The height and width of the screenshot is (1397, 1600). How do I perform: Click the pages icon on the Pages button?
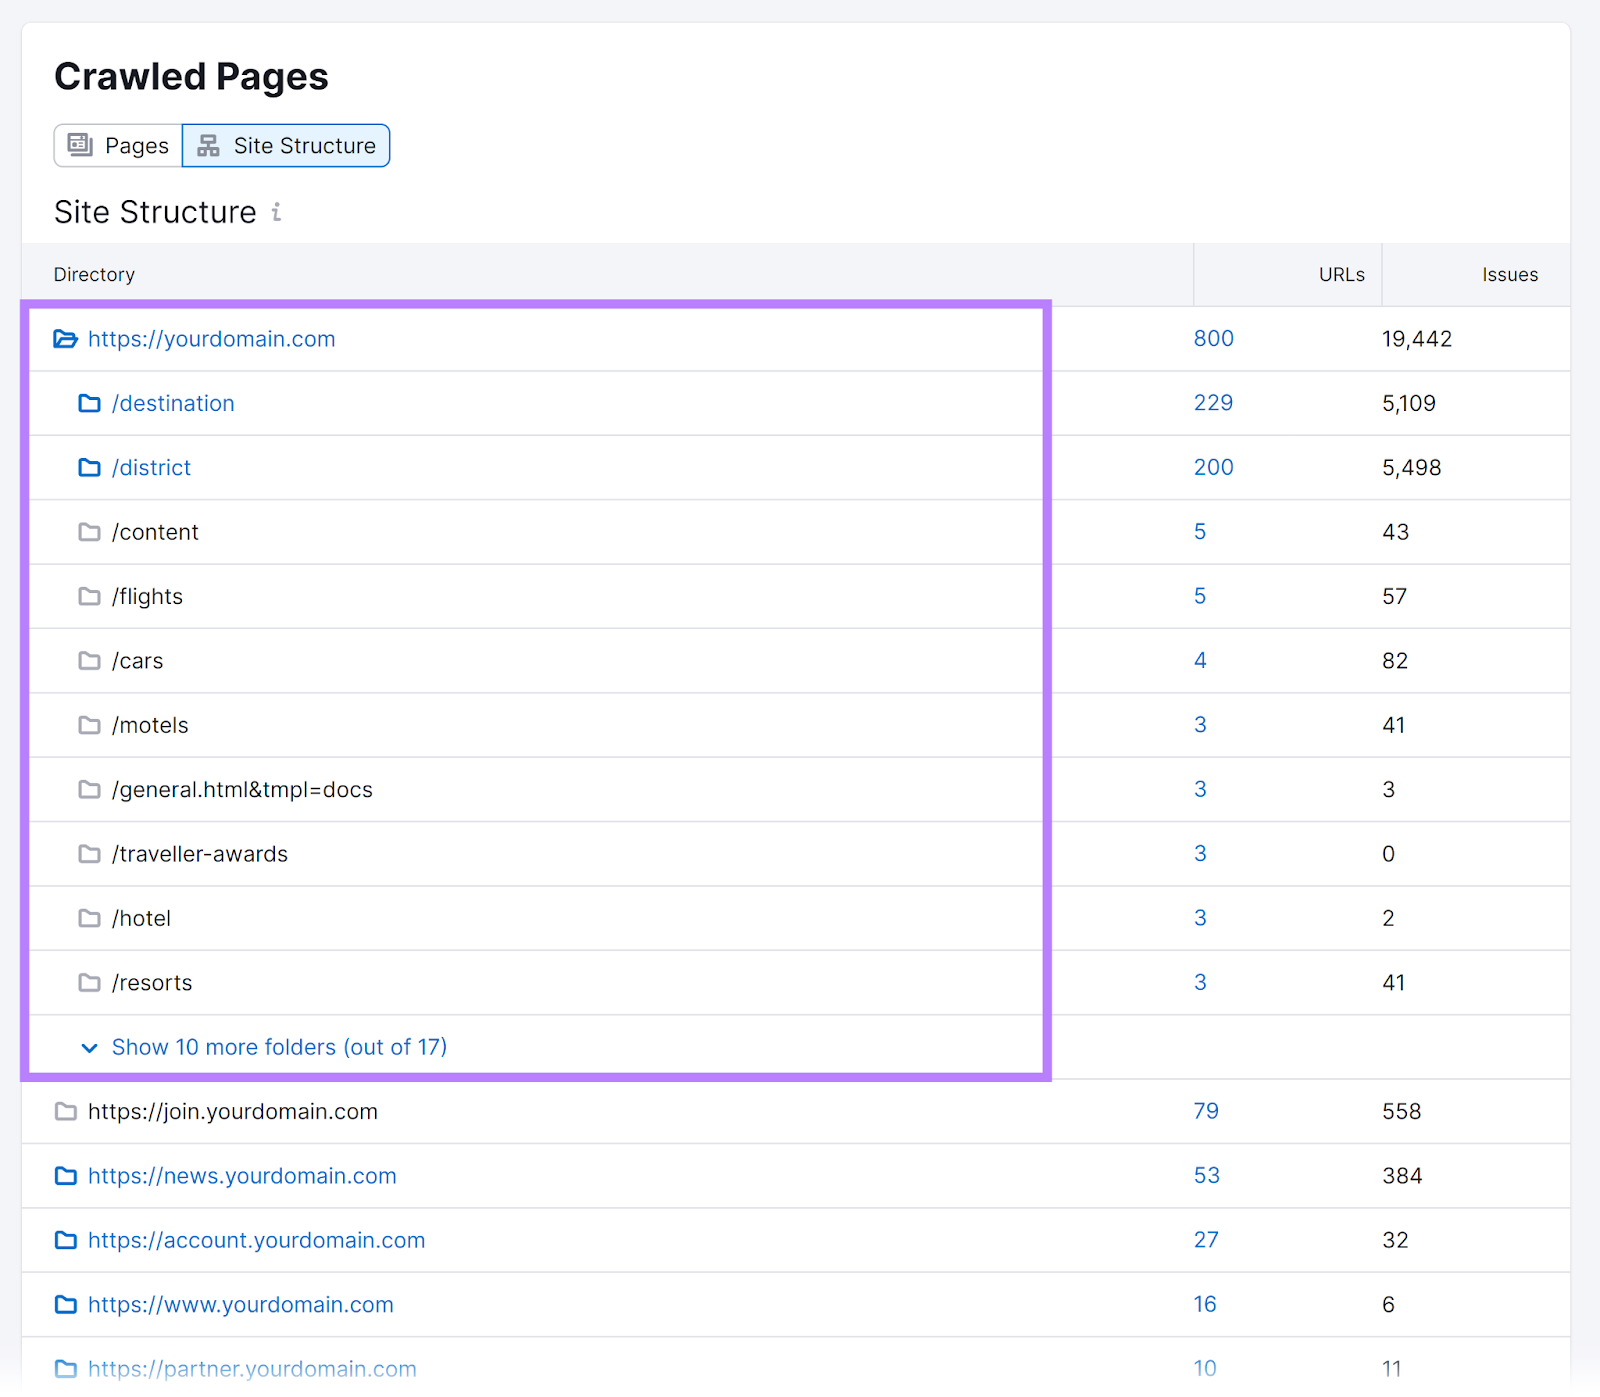click(78, 145)
